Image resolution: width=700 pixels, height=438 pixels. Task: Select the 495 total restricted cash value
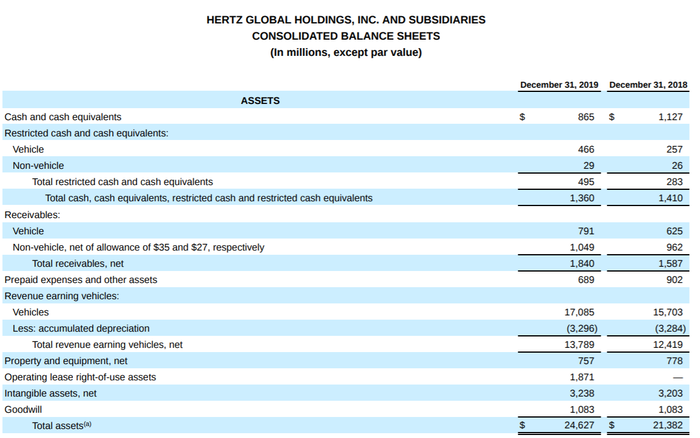pyautogui.click(x=586, y=182)
